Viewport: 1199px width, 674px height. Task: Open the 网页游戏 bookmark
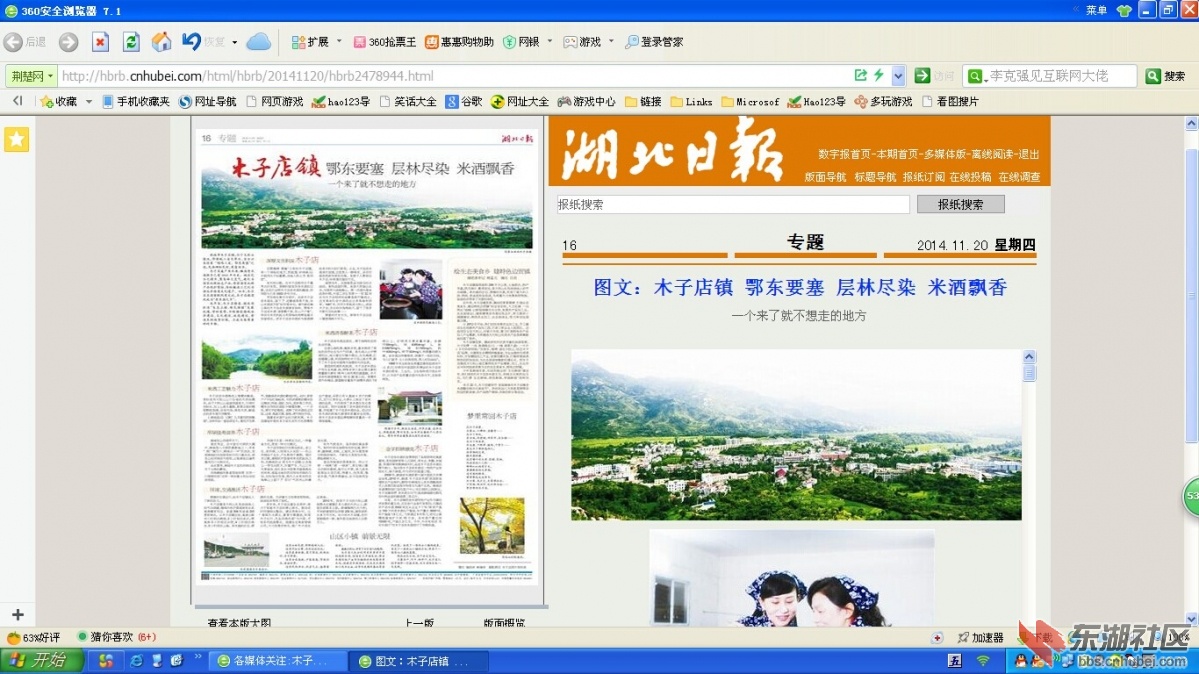[275, 101]
